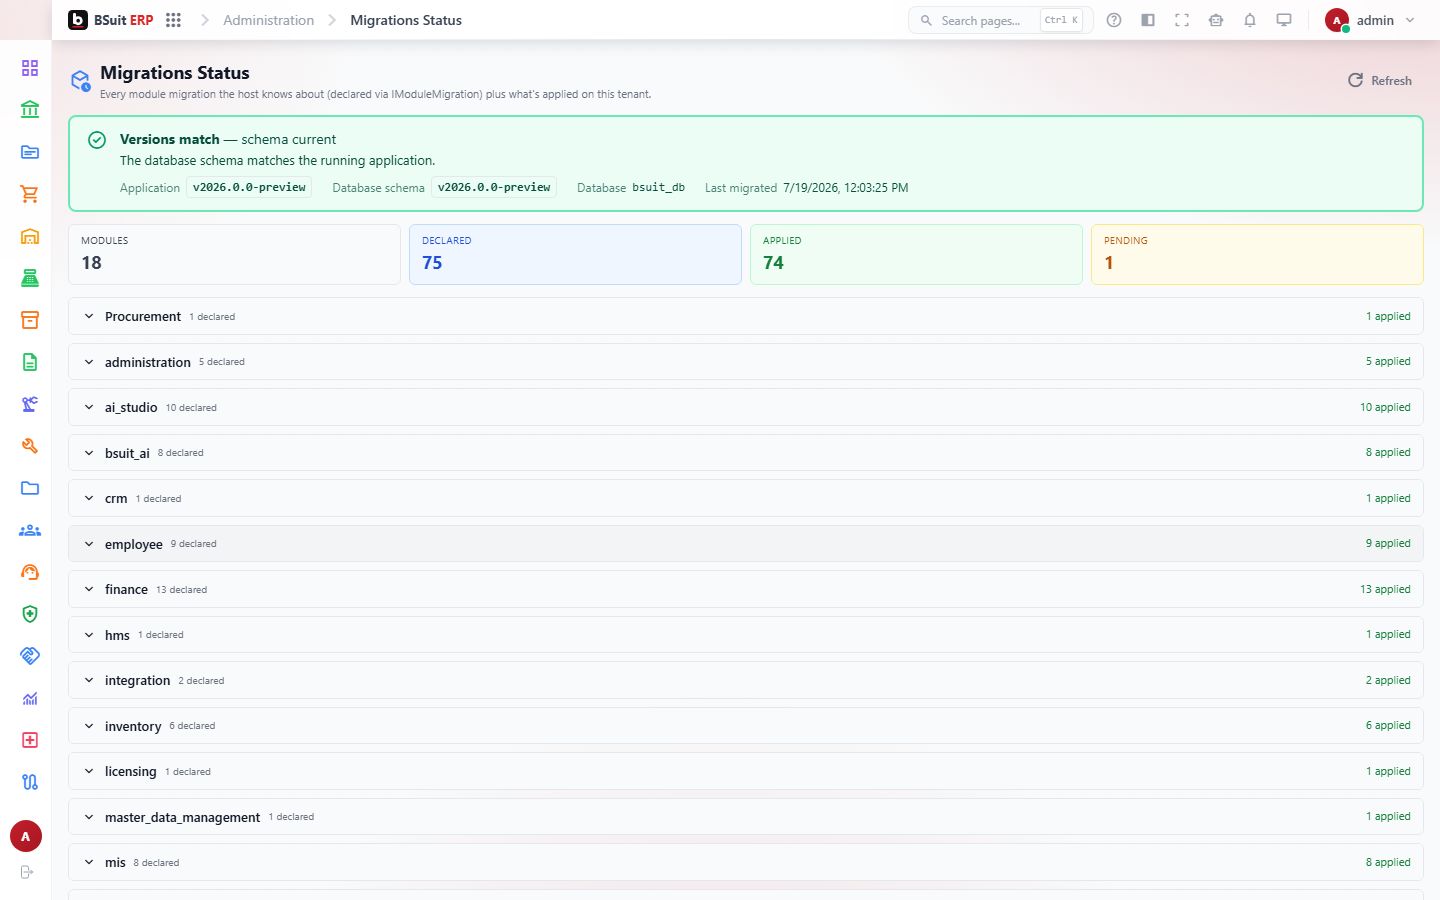Open the warehouse icon in sidebar
The width and height of the screenshot is (1440, 900).
point(30,236)
